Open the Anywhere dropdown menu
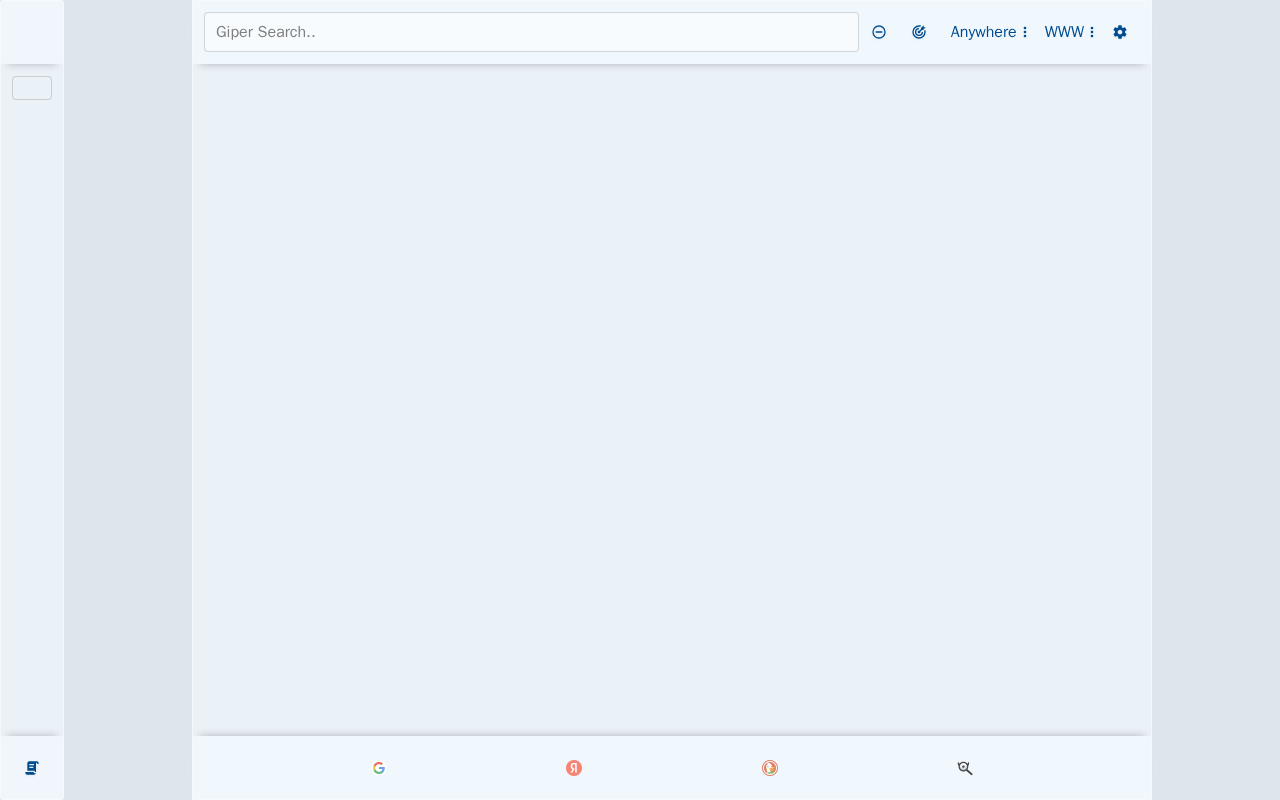 coord(989,32)
